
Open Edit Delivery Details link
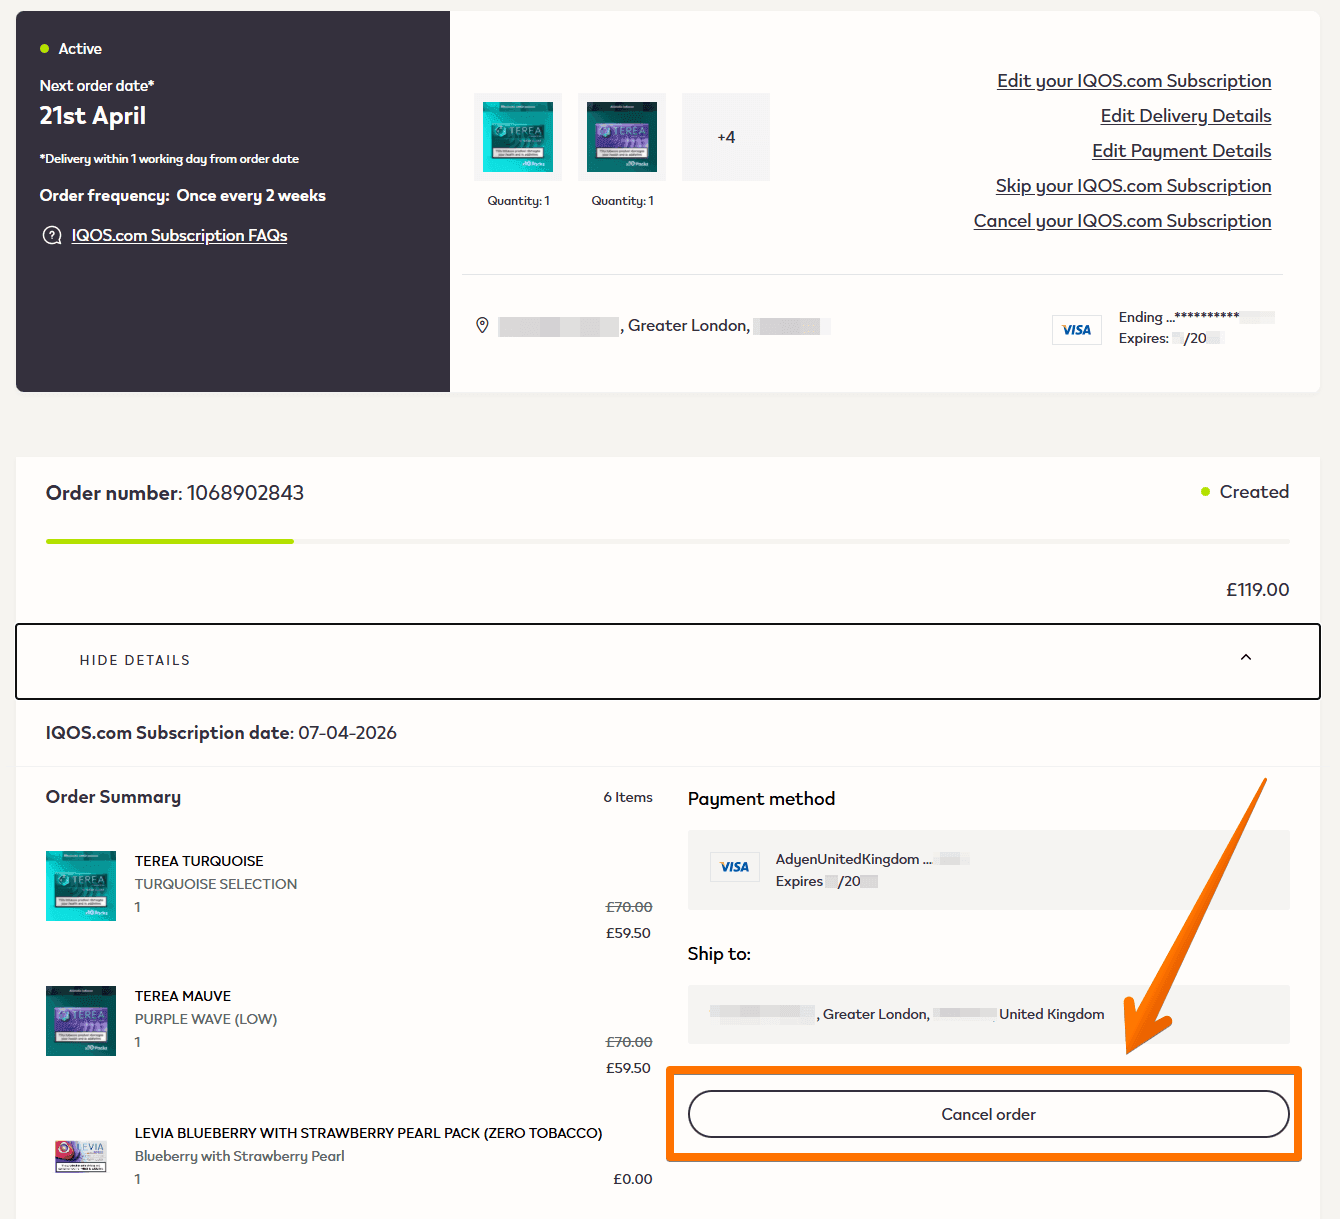[x=1186, y=116]
